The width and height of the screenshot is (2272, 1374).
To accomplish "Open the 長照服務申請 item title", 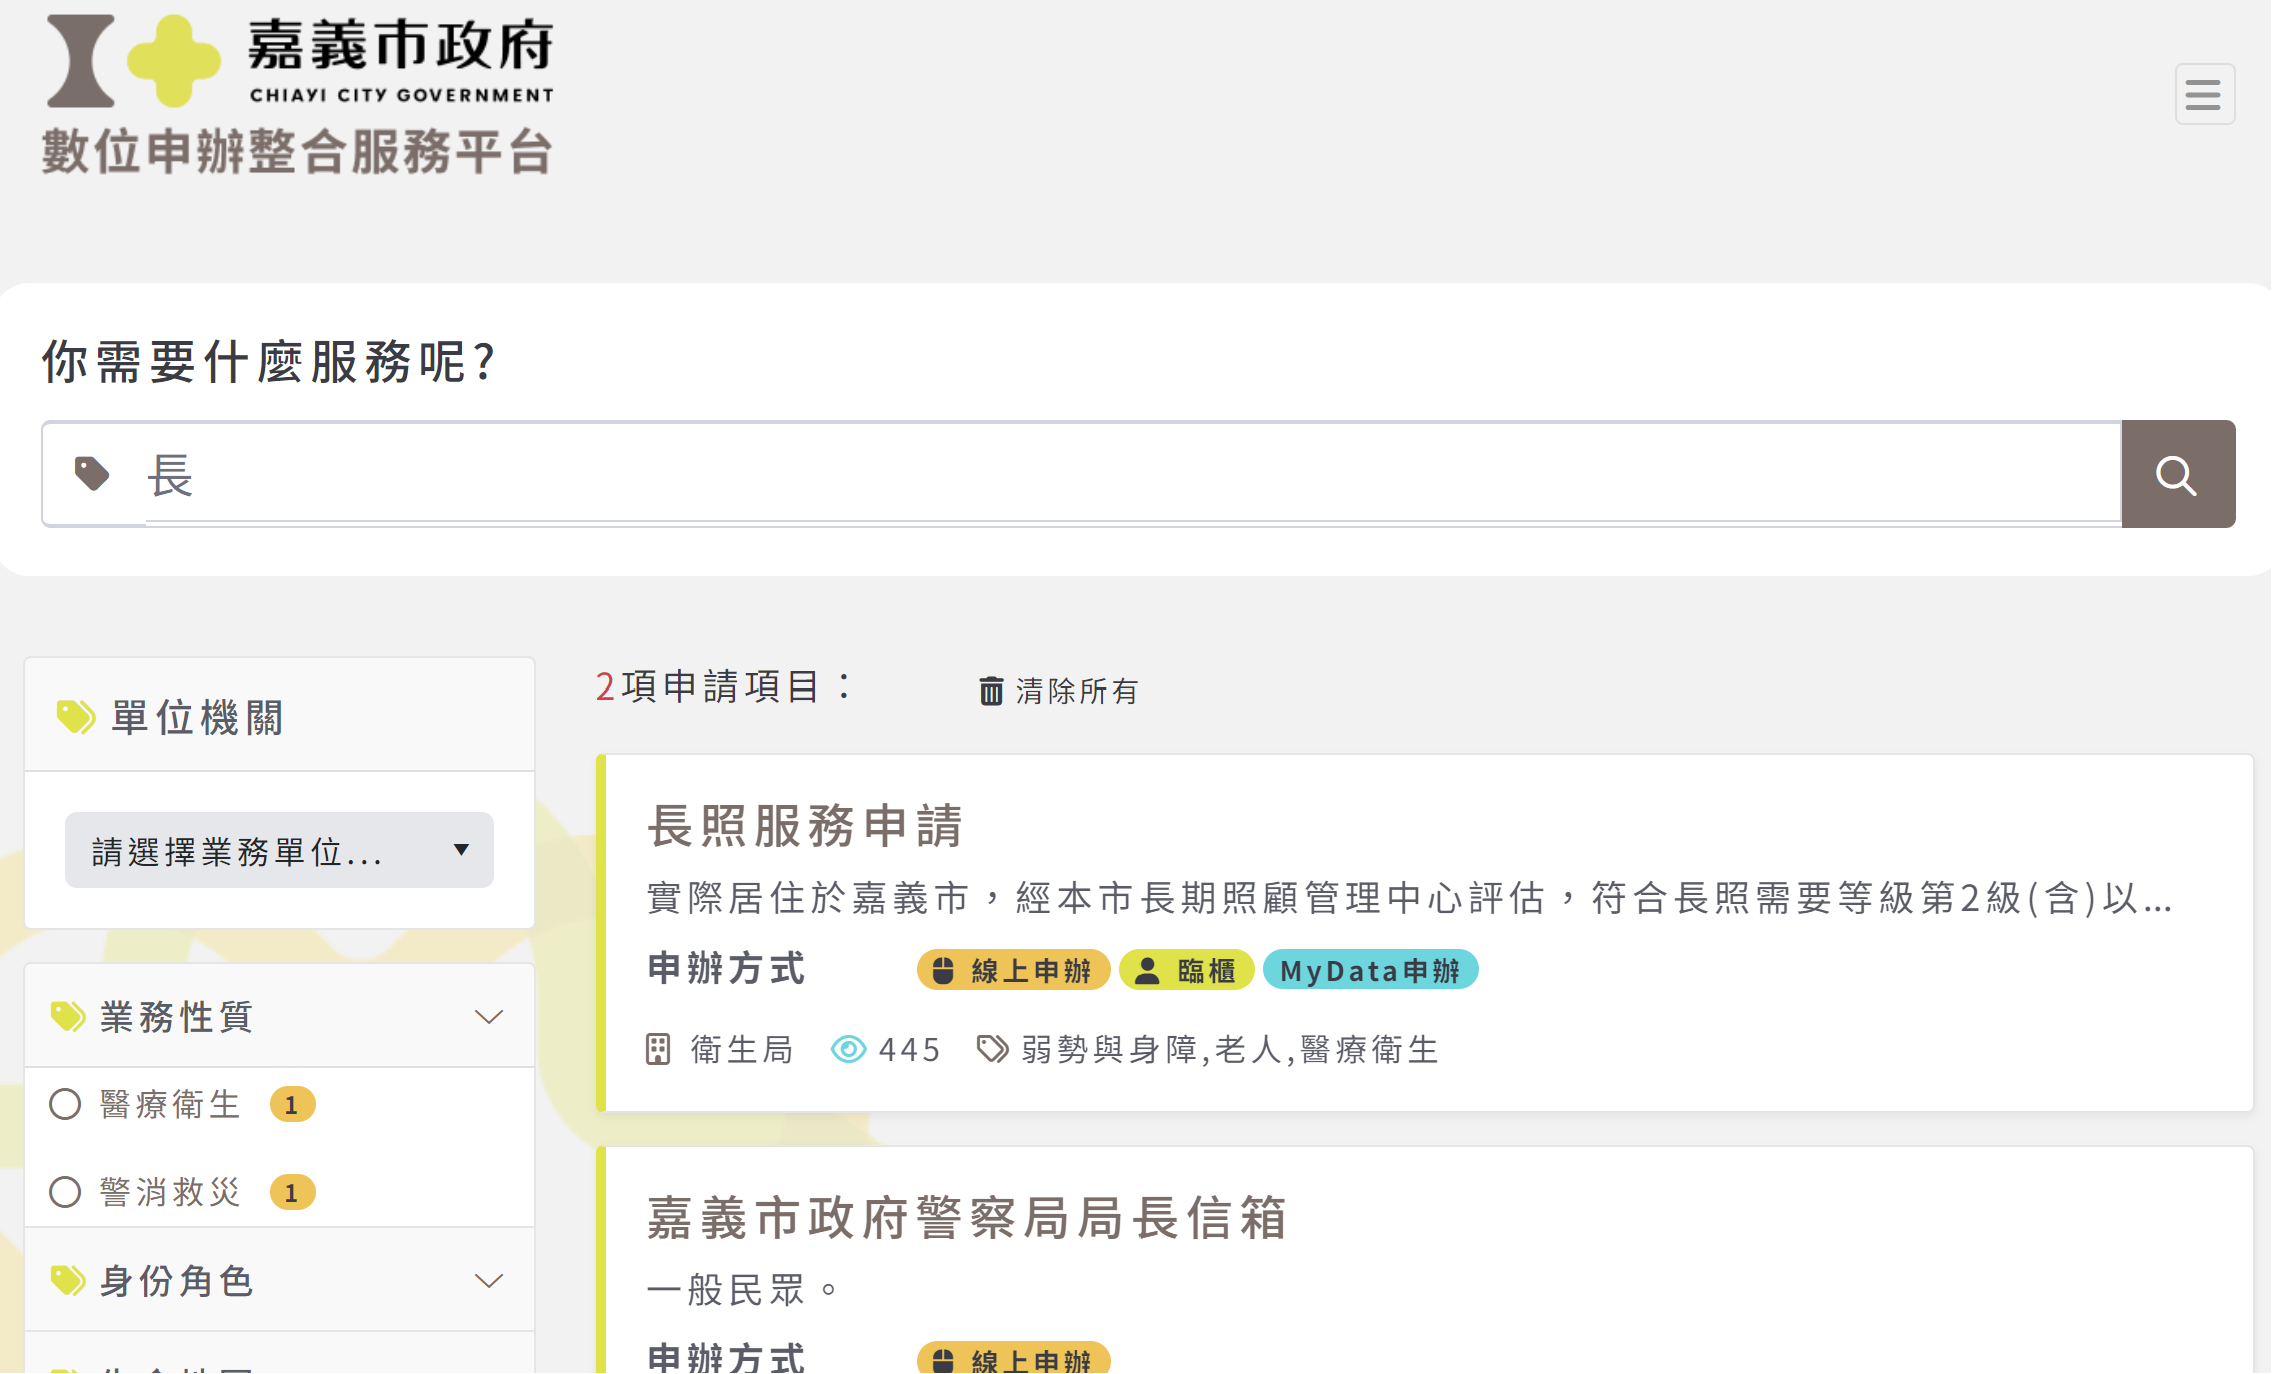I will [x=805, y=826].
